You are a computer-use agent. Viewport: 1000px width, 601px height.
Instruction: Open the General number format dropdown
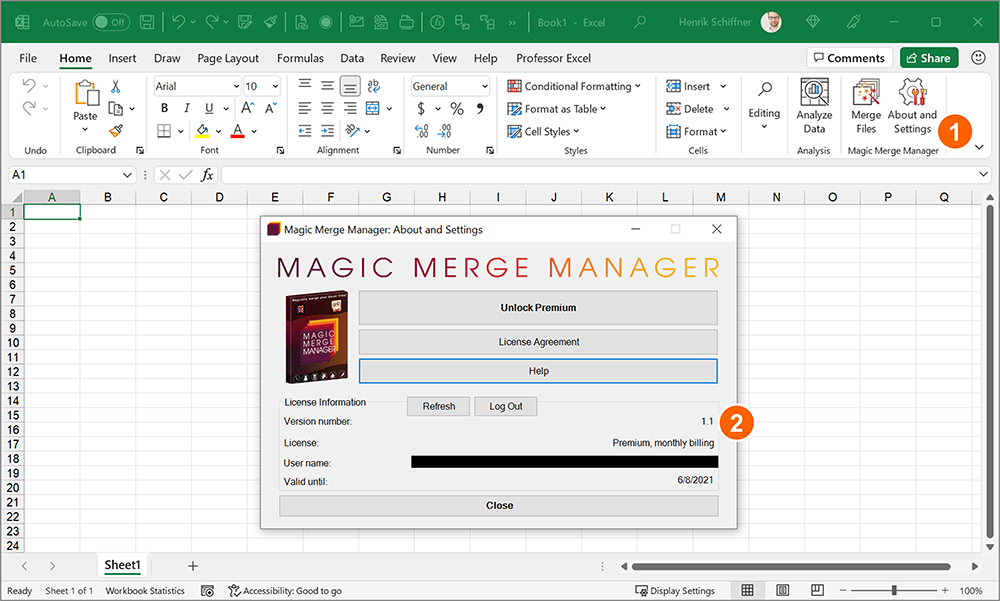(x=483, y=85)
